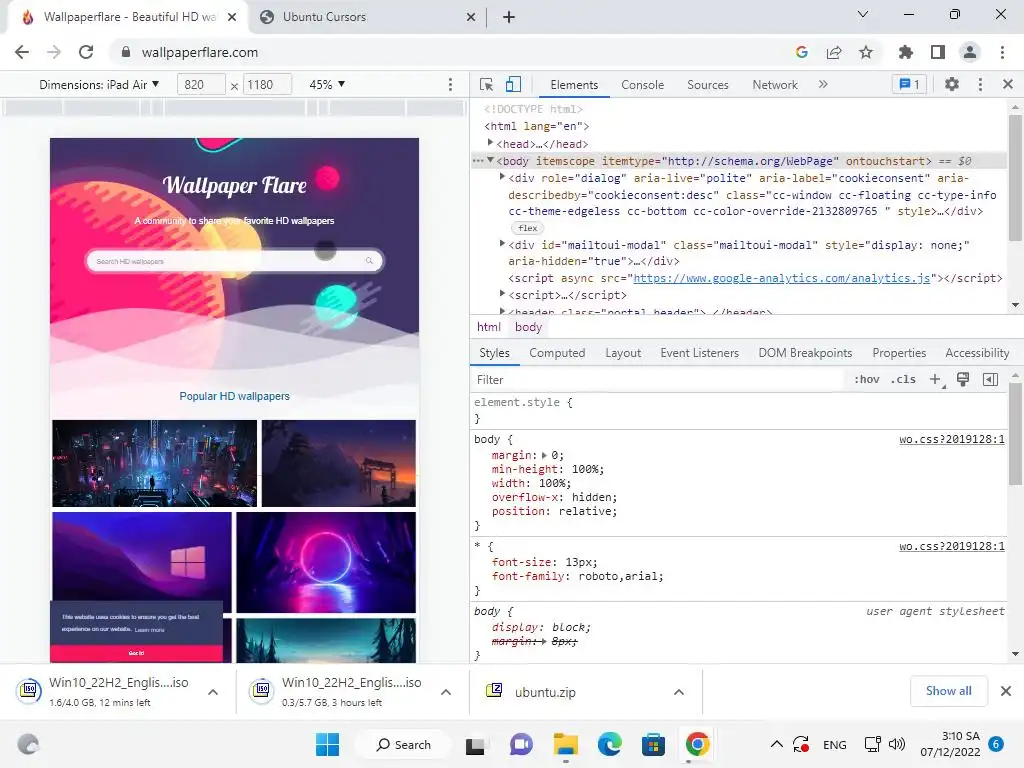Viewport: 1024px width, 768px height.
Task: Open wo.css source link for body rule
Action: point(952,440)
